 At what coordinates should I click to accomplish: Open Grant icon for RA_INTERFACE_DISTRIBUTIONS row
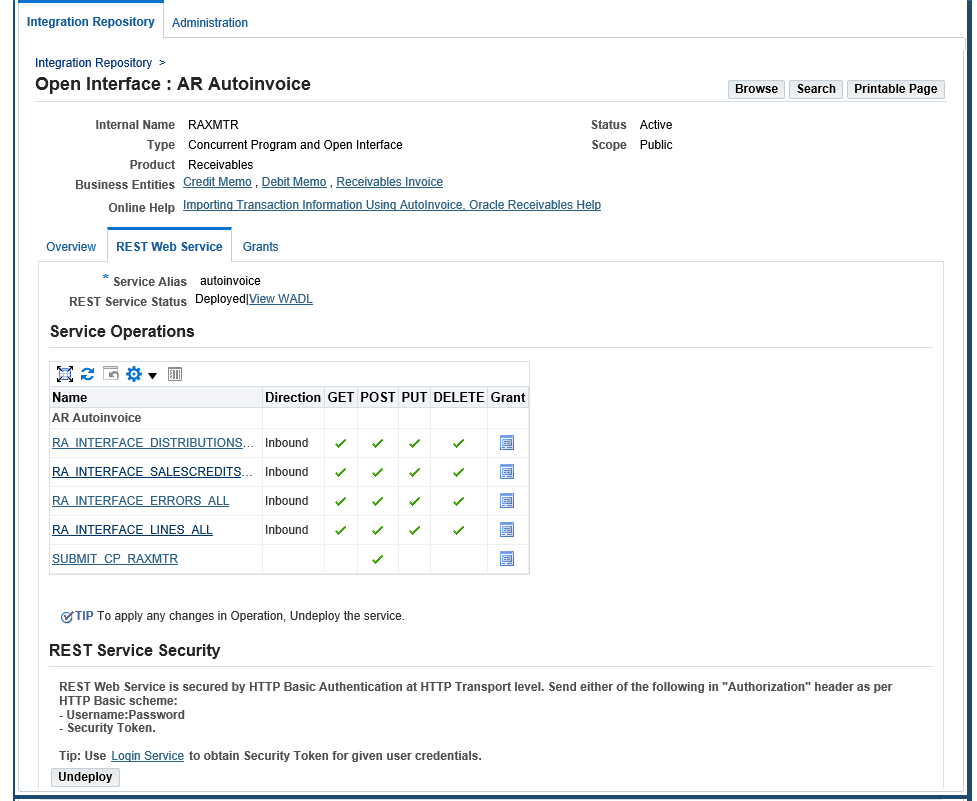(507, 443)
